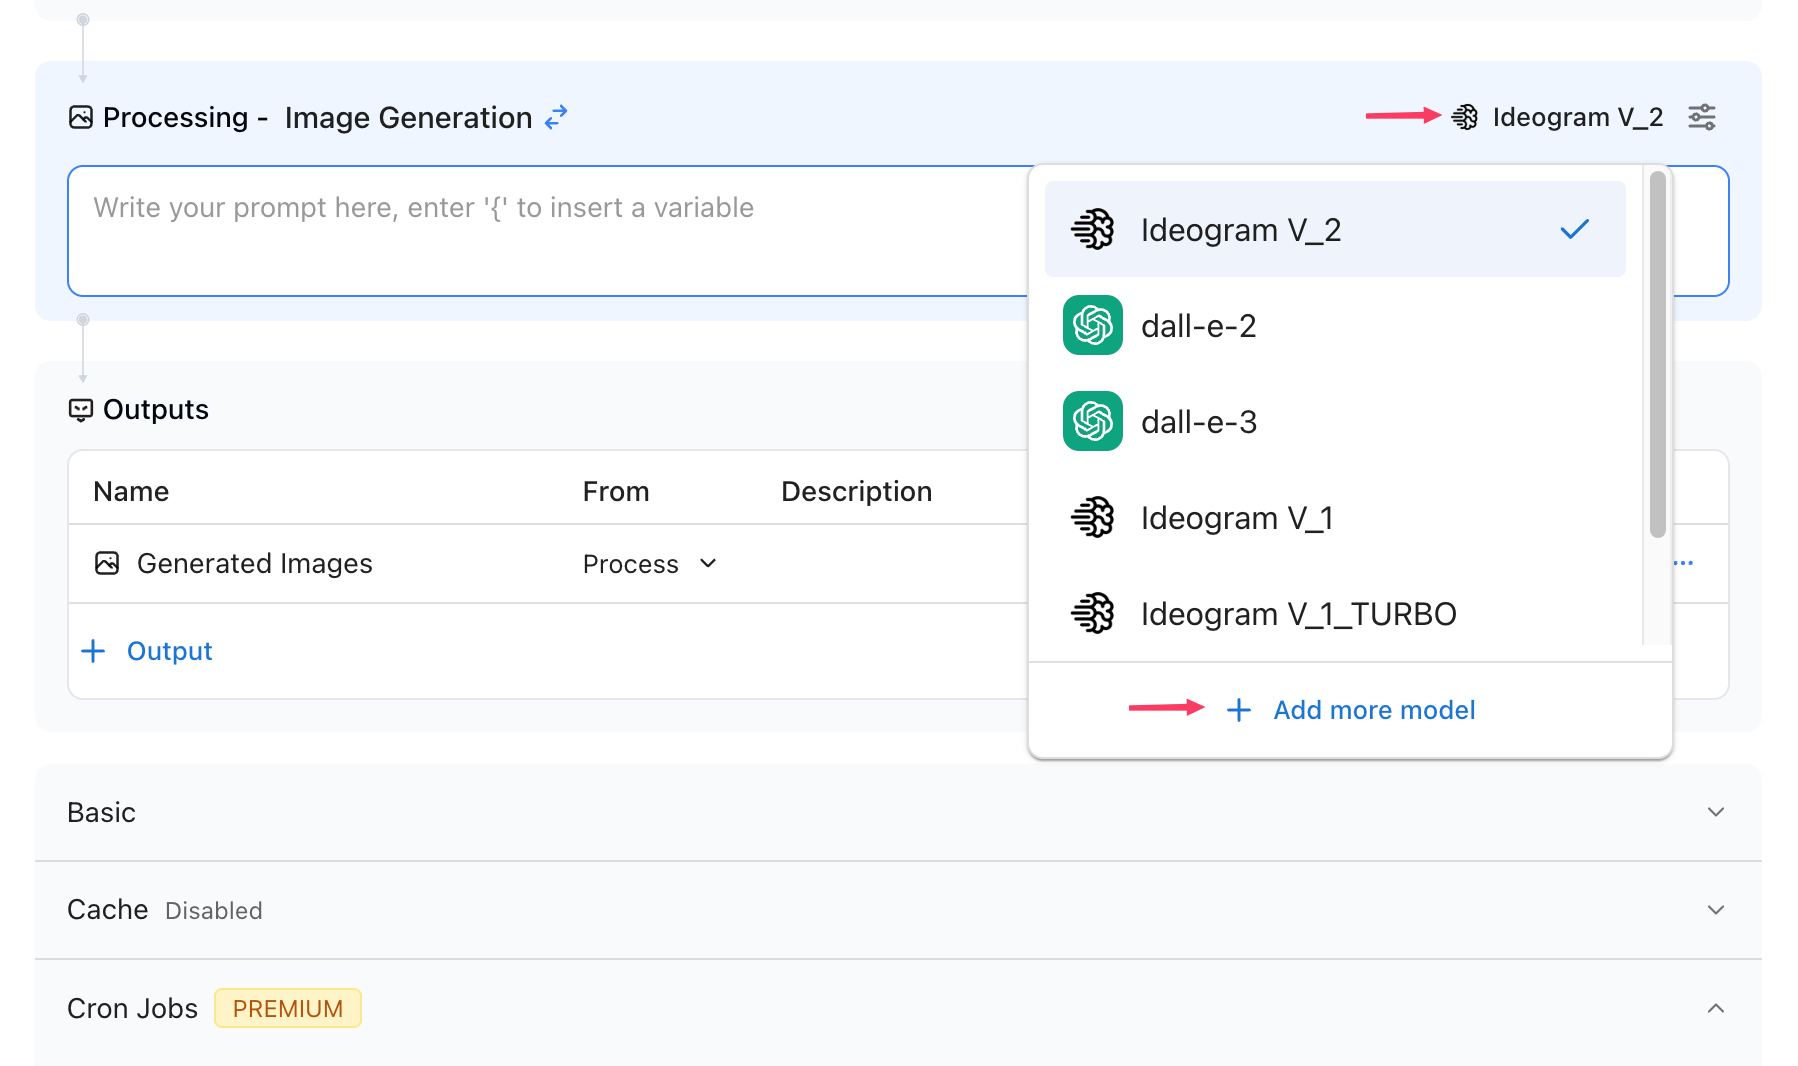Image resolution: width=1798 pixels, height=1066 pixels.
Task: Click the swap processing type arrows icon
Action: coord(556,117)
